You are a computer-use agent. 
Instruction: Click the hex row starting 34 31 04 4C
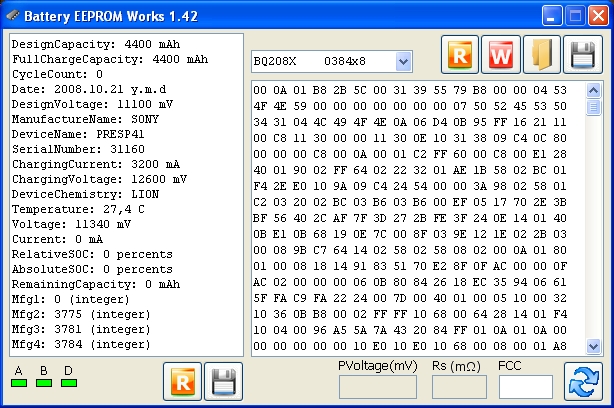tap(410, 122)
